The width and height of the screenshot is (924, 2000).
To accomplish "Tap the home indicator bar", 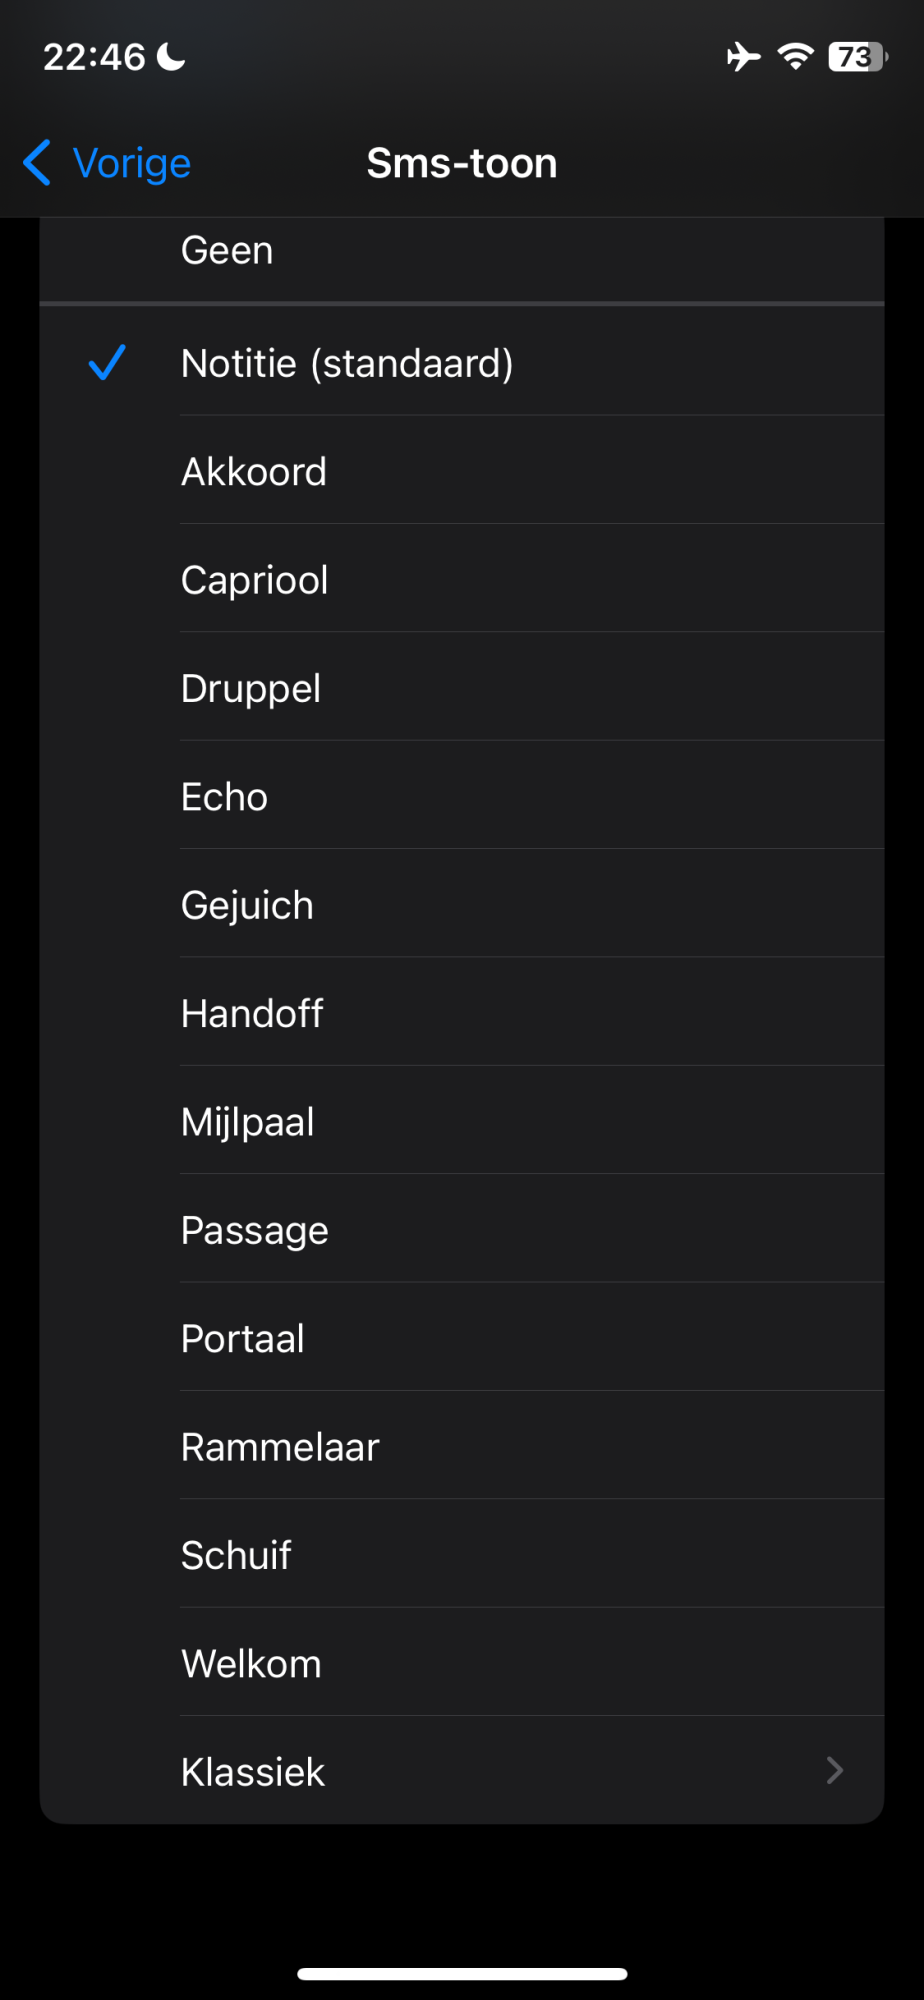I will (462, 1974).
